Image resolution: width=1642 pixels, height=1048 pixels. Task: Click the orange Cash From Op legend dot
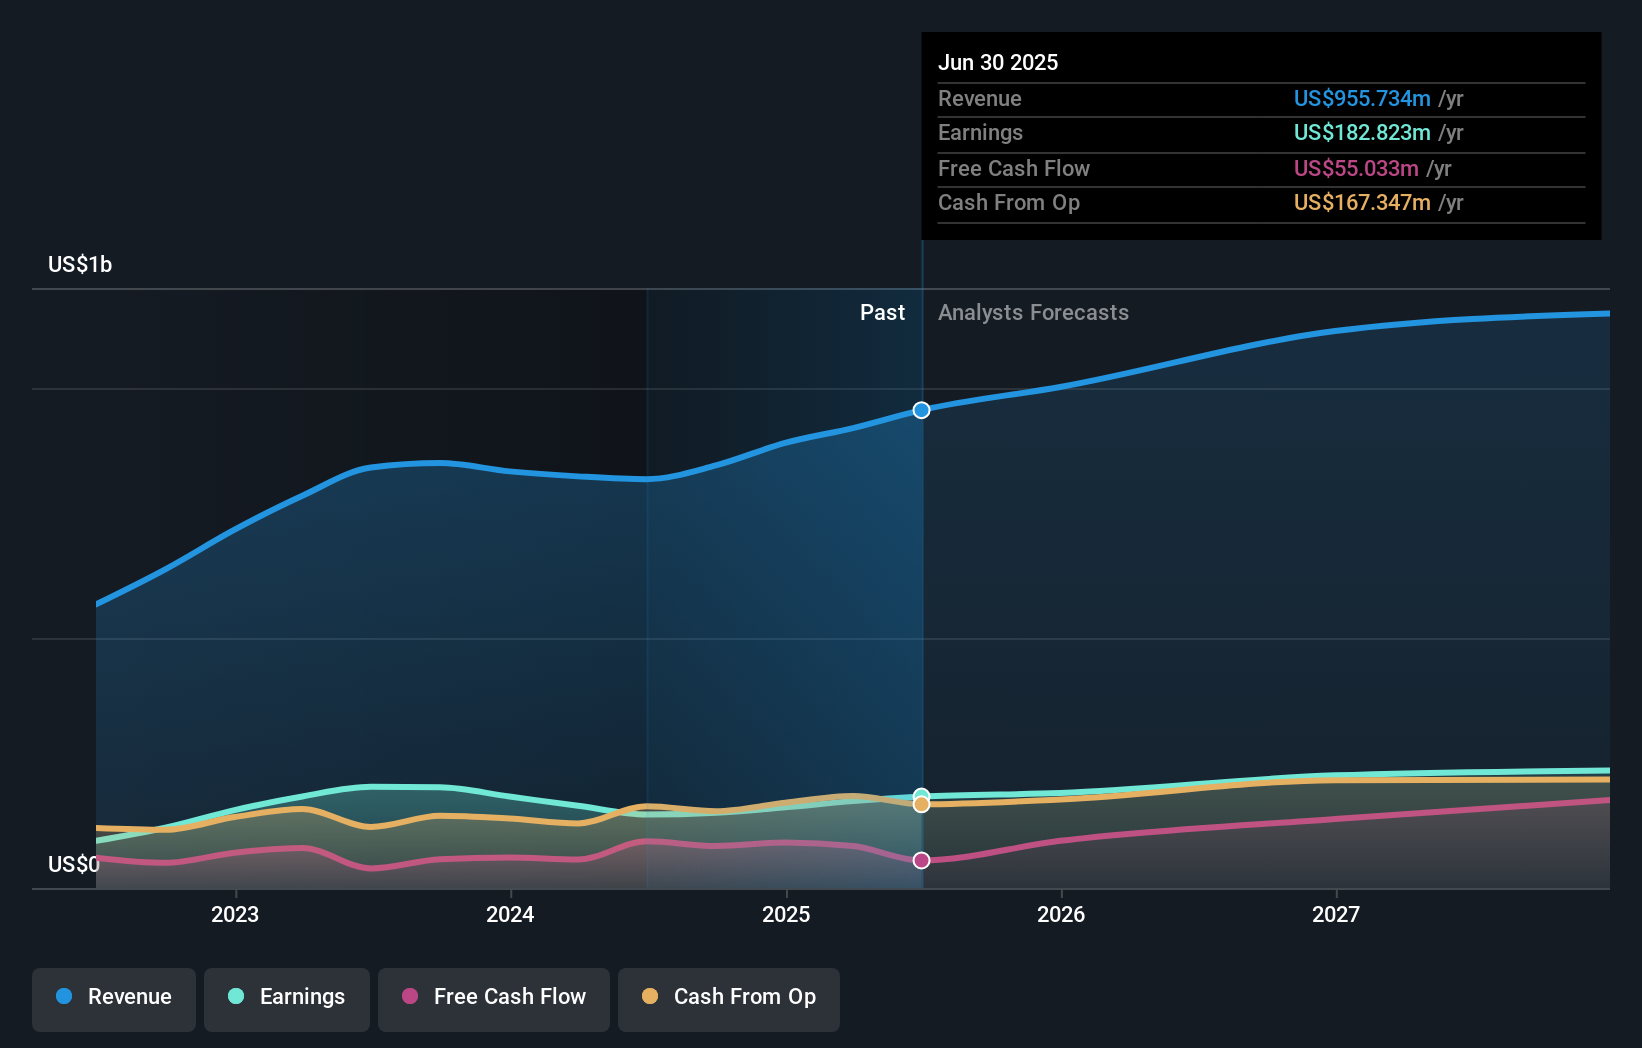click(650, 997)
